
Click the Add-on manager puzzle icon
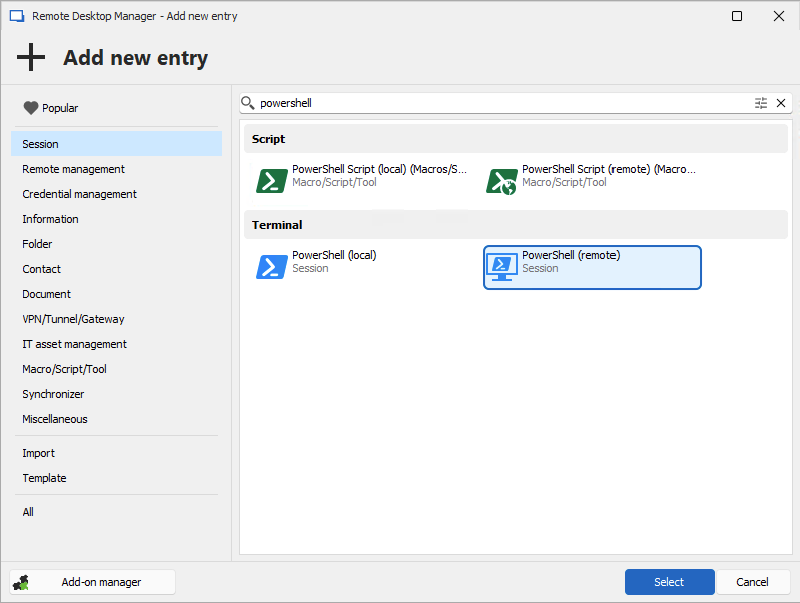[21, 582]
